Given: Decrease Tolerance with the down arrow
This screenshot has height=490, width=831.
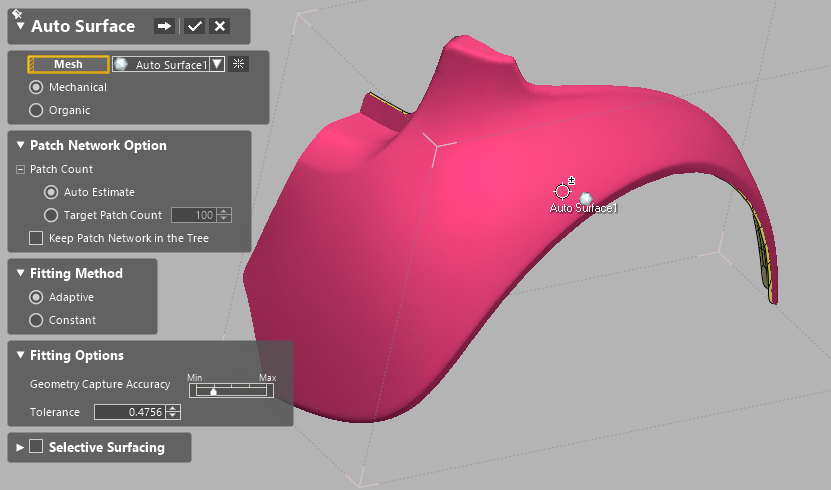Looking at the screenshot, I should click(173, 415).
